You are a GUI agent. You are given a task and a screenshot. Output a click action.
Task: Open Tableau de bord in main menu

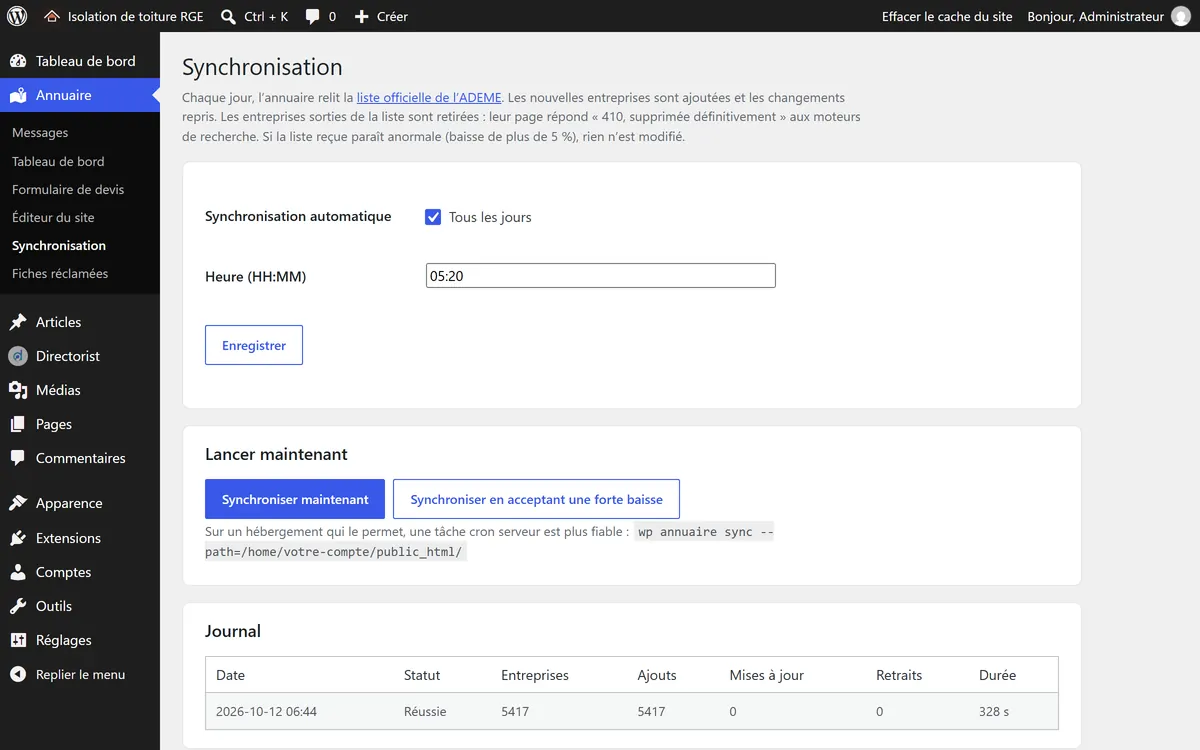pos(85,61)
